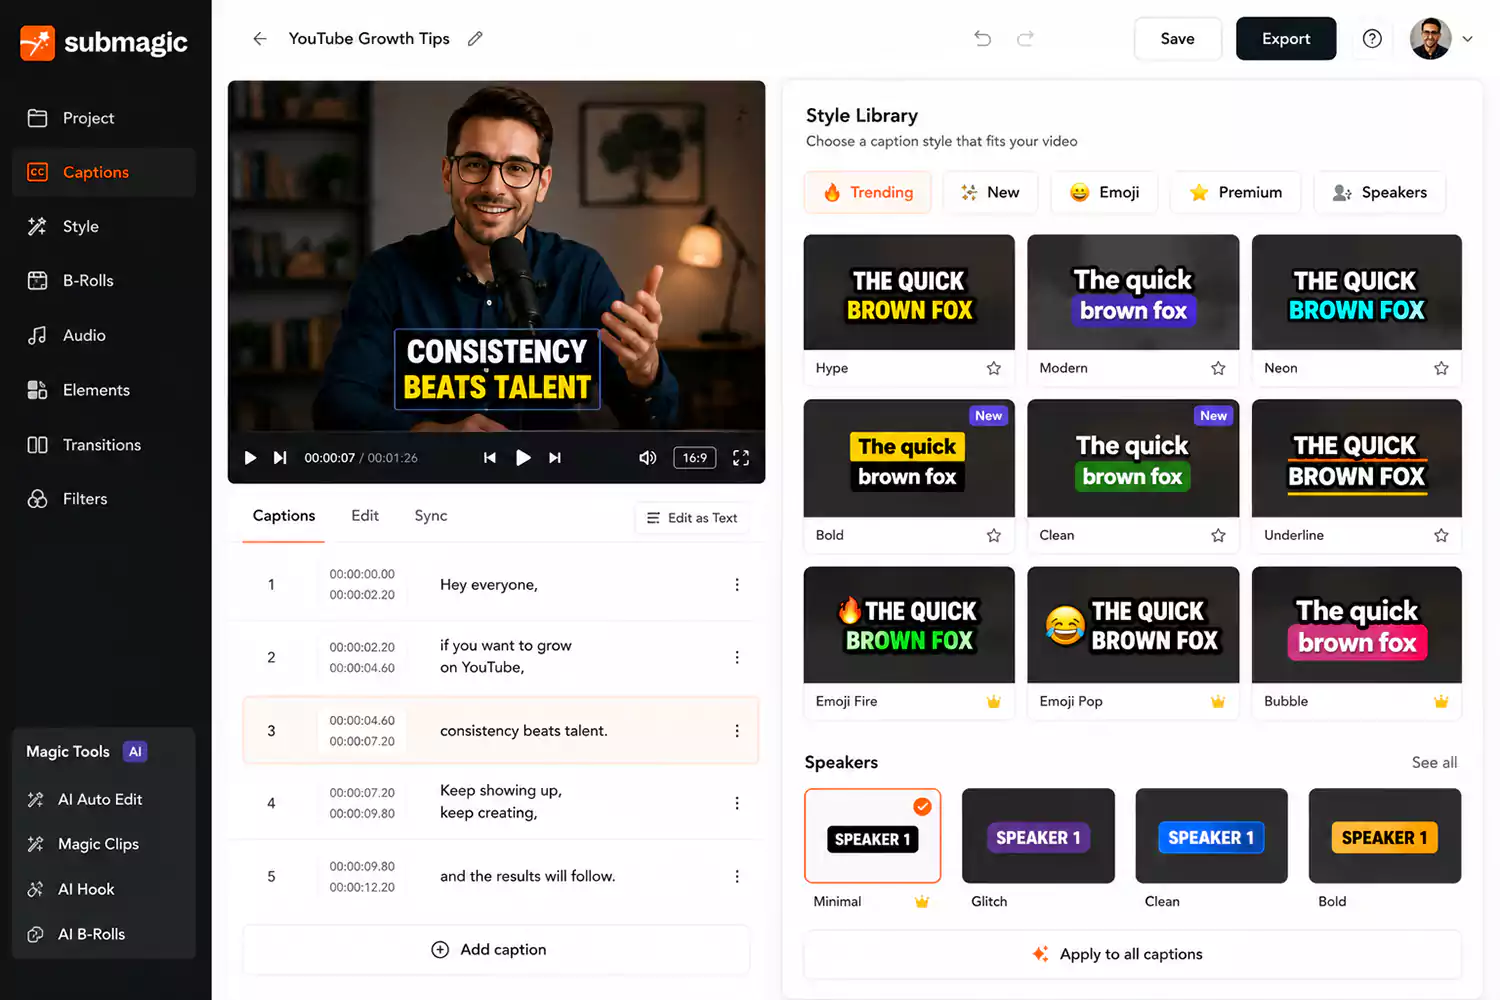Open Project in the sidebar
The height and width of the screenshot is (1000, 1500).
104,118
